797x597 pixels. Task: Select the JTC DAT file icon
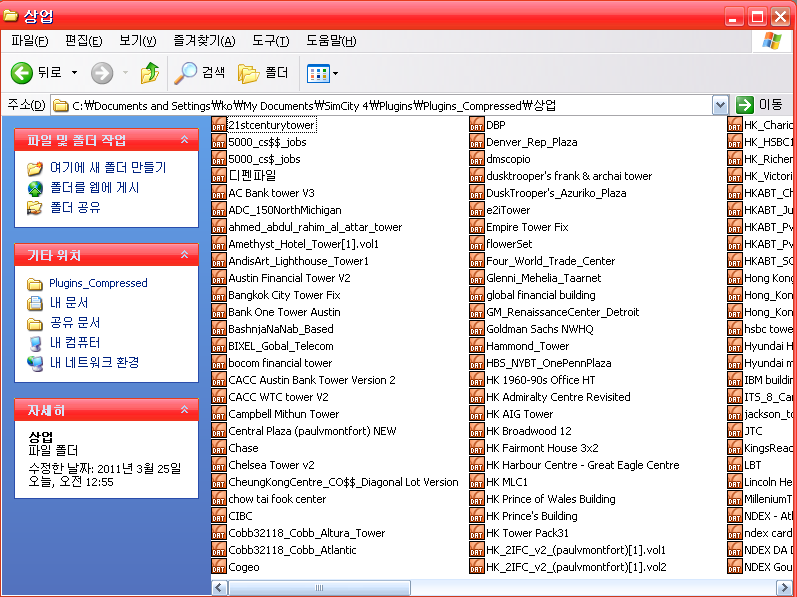[x=735, y=431]
